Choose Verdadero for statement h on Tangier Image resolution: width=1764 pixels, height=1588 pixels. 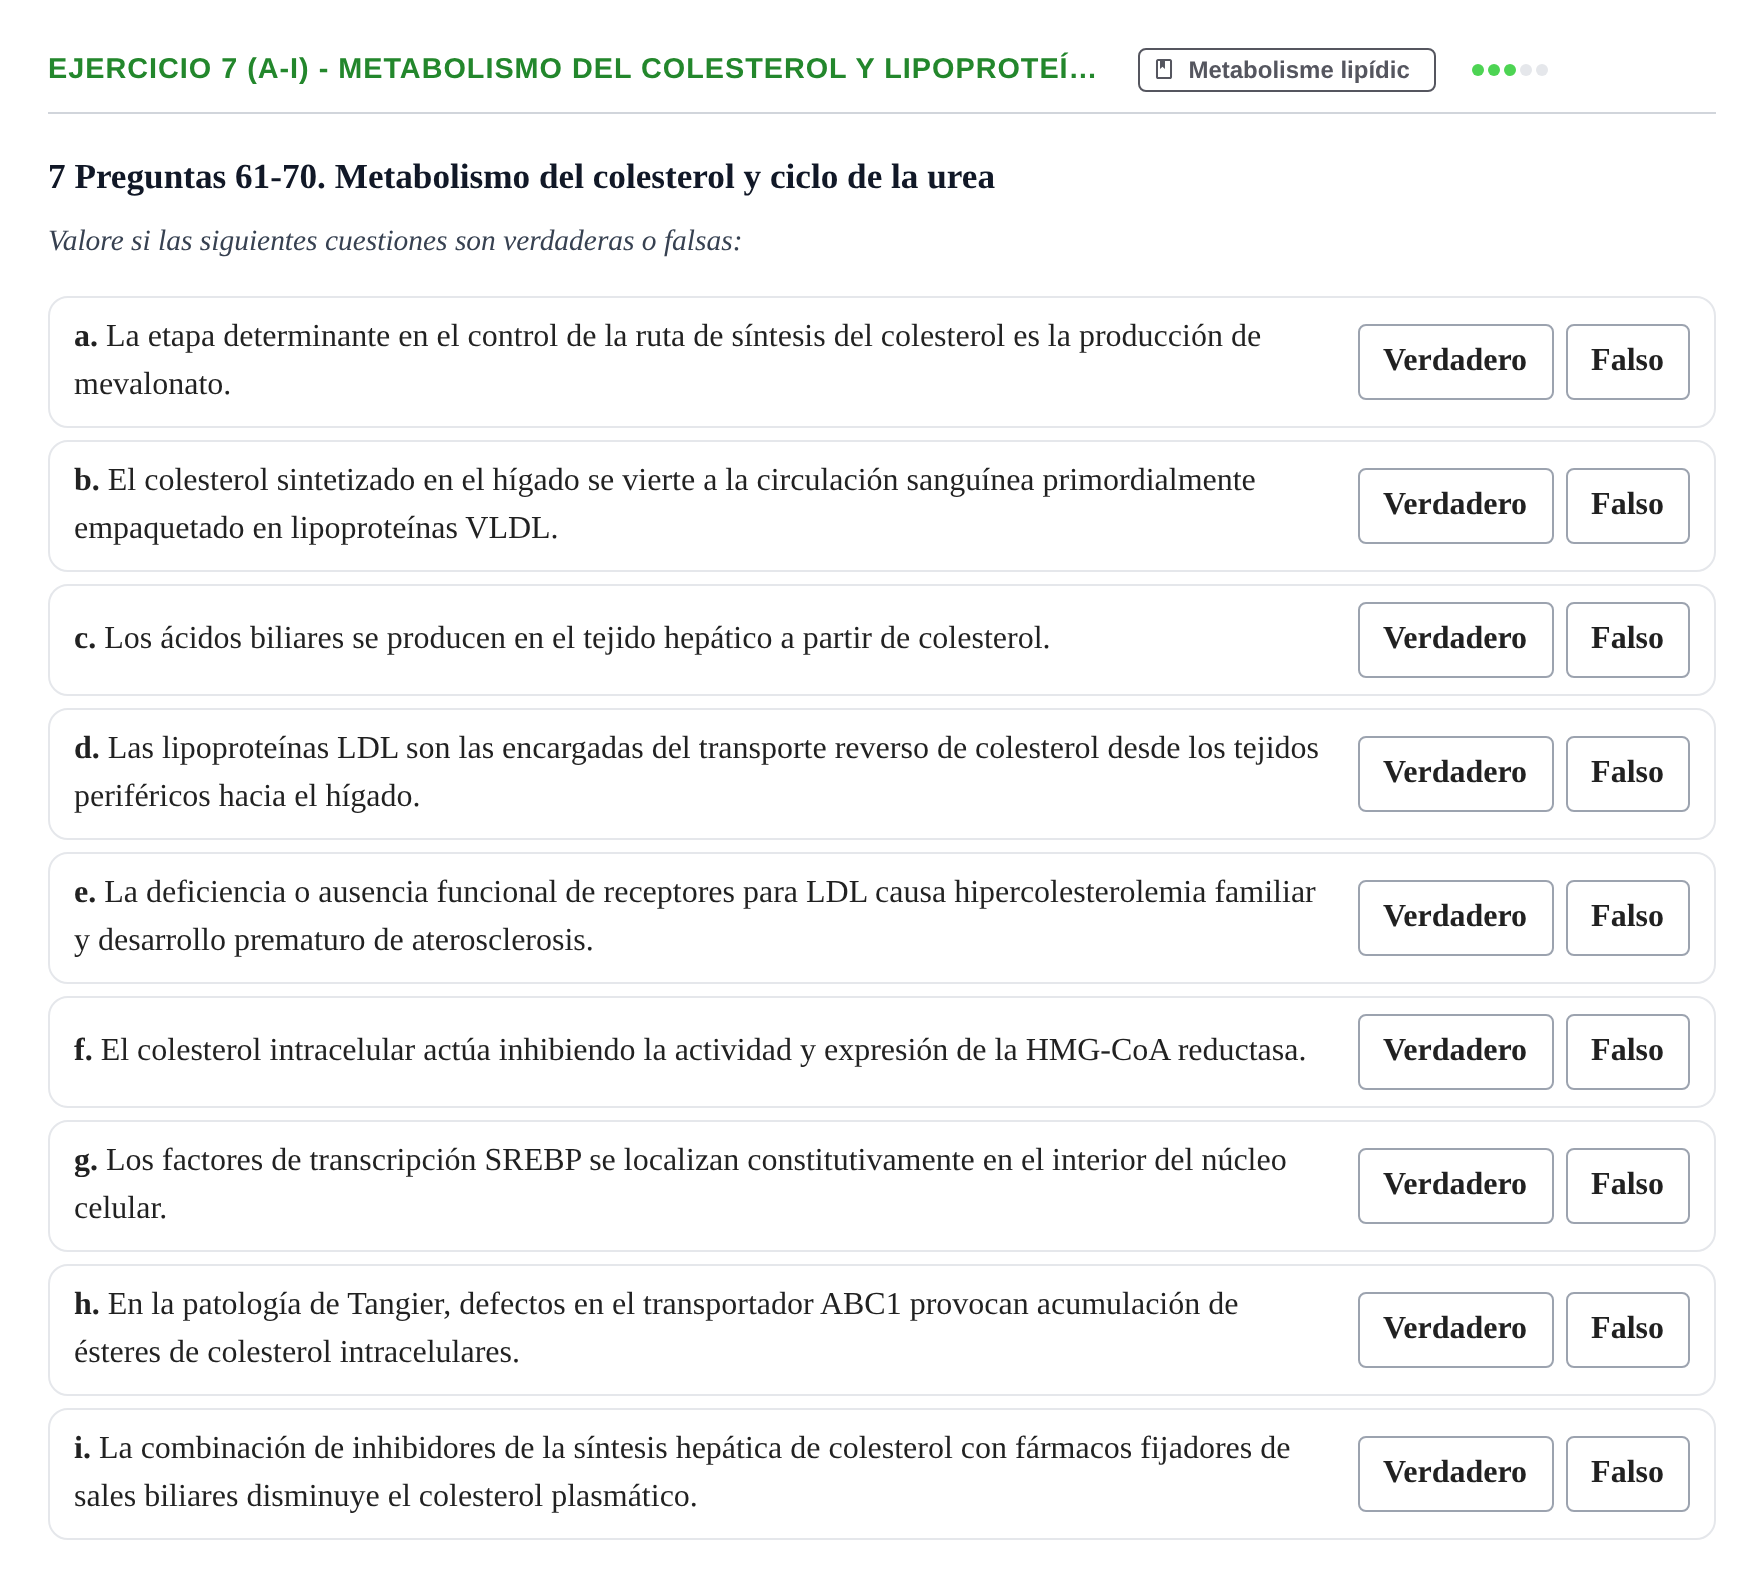tap(1455, 1329)
